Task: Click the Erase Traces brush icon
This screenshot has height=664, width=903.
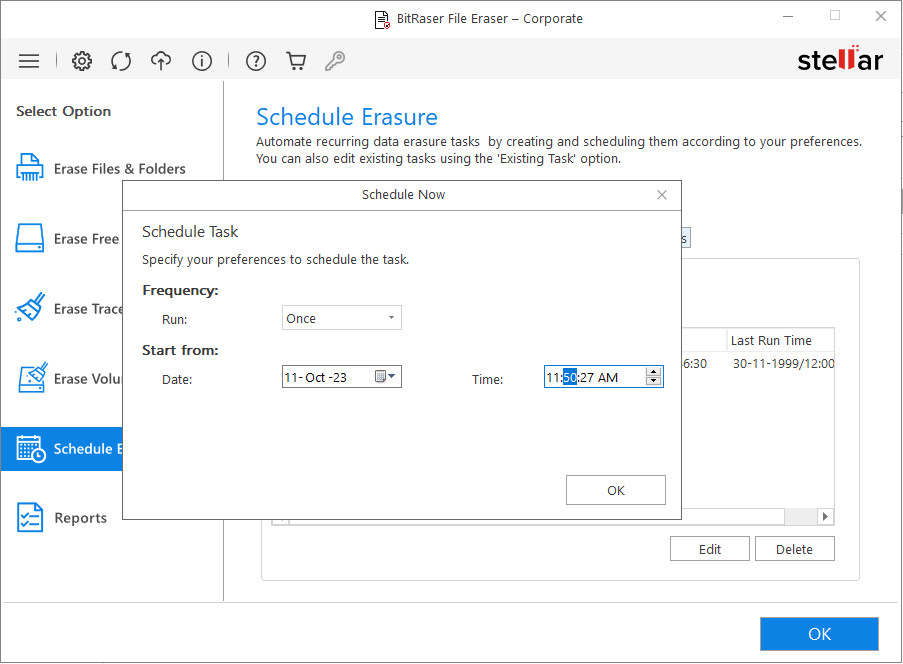Action: [x=31, y=307]
